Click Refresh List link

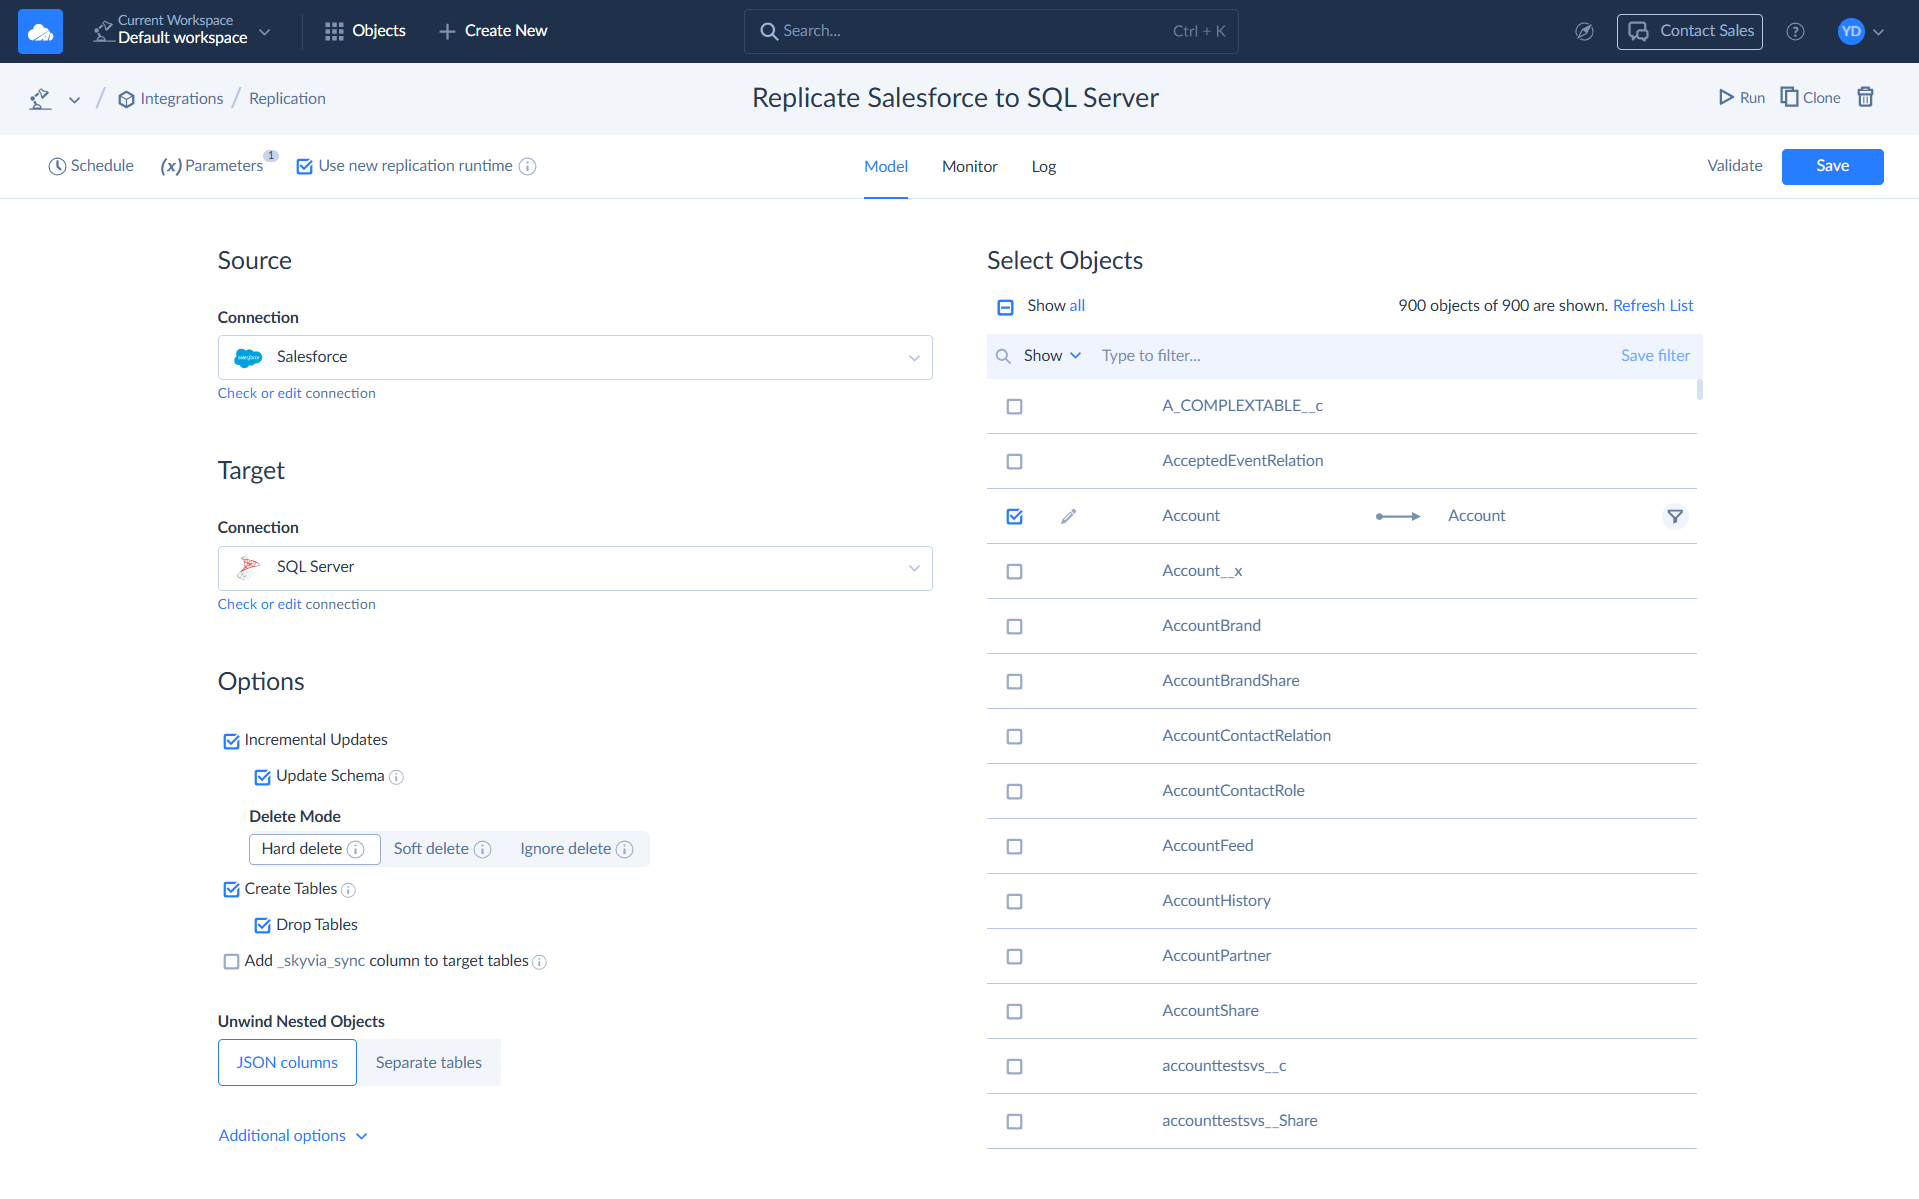(x=1653, y=306)
